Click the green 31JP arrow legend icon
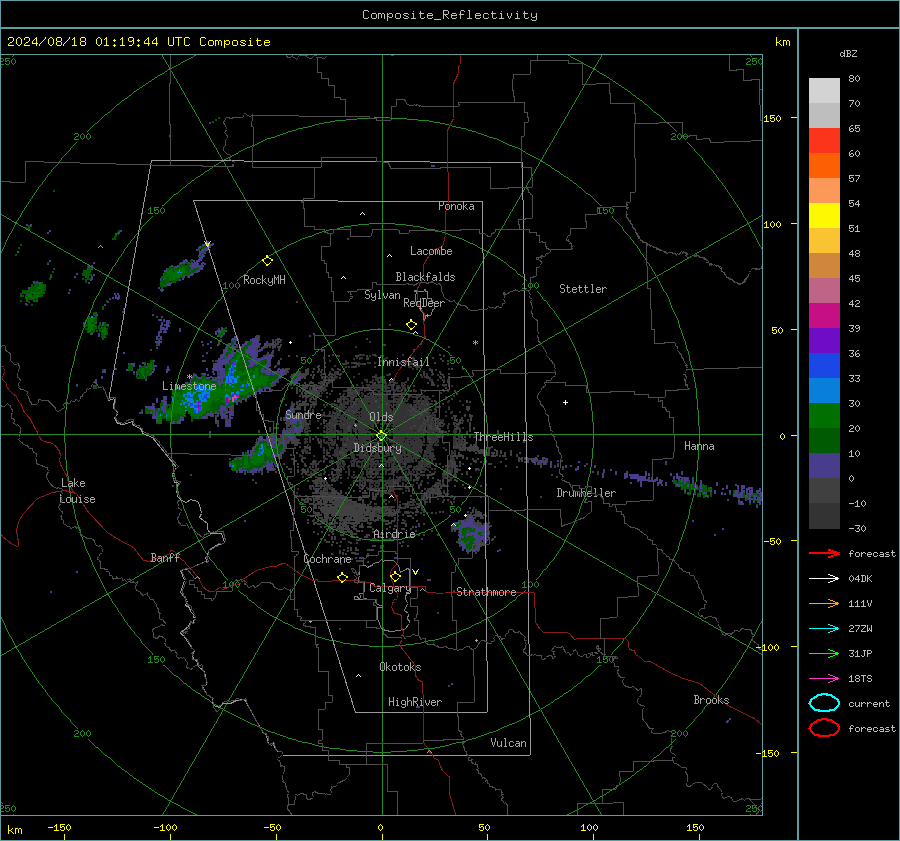This screenshot has height=841, width=900. [x=824, y=653]
